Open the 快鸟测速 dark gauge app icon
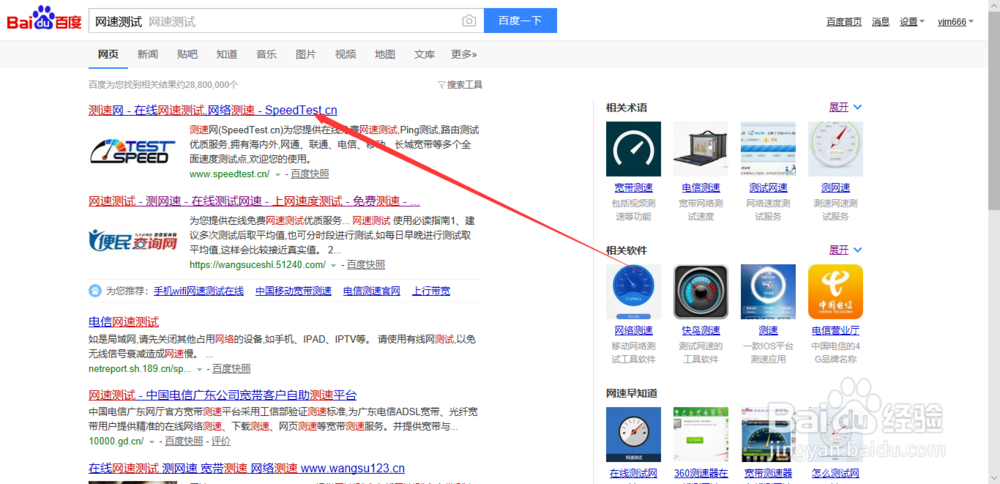Image resolution: width=1000 pixels, height=484 pixels. point(701,291)
